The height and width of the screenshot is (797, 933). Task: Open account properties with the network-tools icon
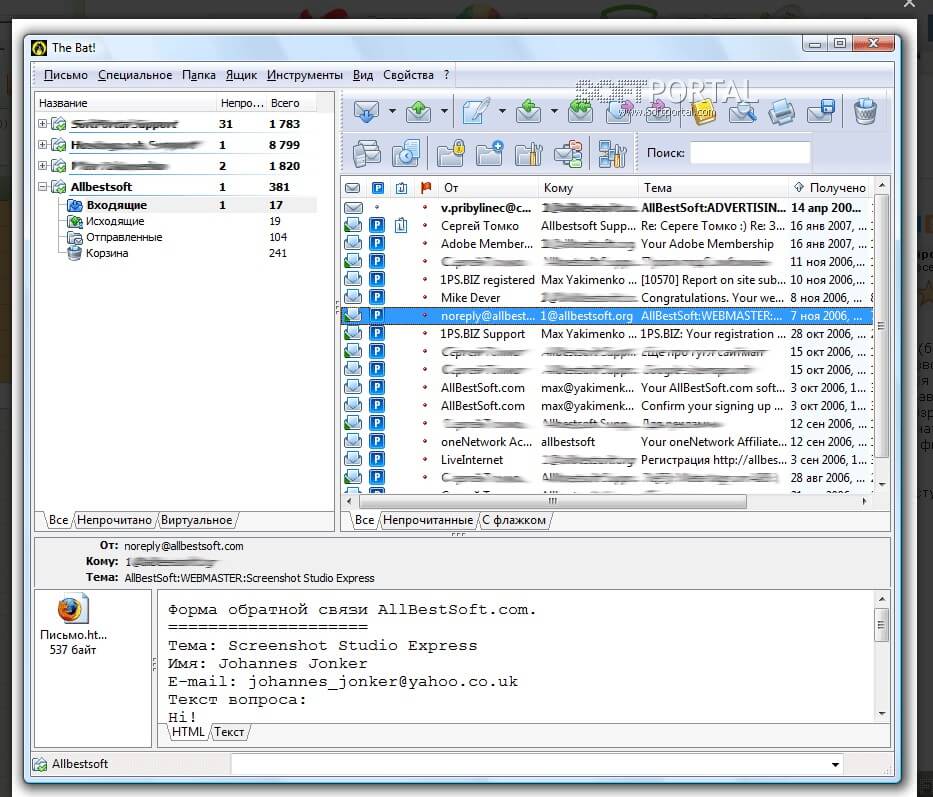tap(612, 154)
